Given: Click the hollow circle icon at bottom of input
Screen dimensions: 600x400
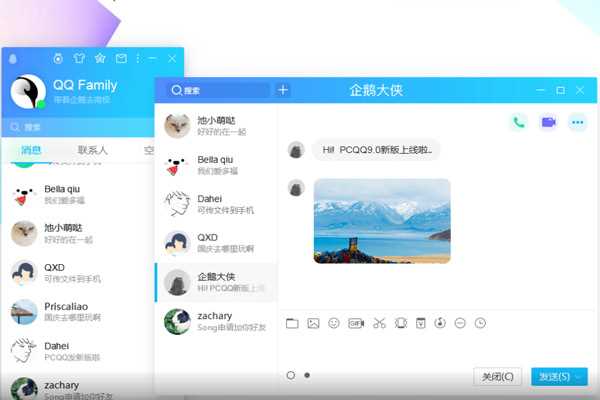Looking at the screenshot, I should (x=291, y=376).
